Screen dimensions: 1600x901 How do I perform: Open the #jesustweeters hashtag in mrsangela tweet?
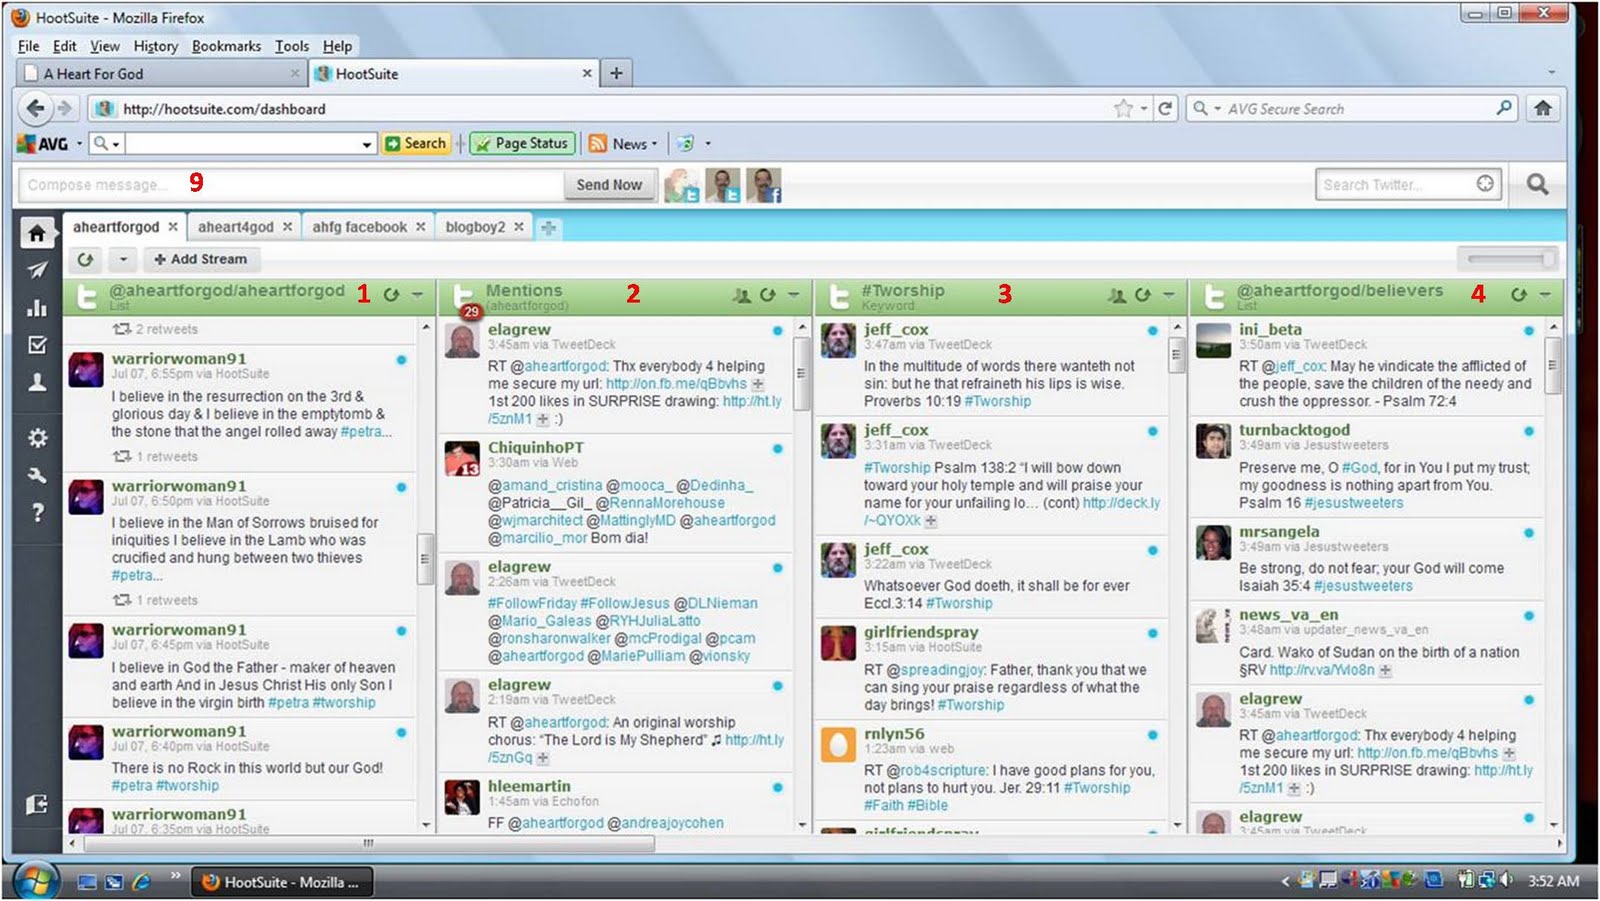point(1363,586)
